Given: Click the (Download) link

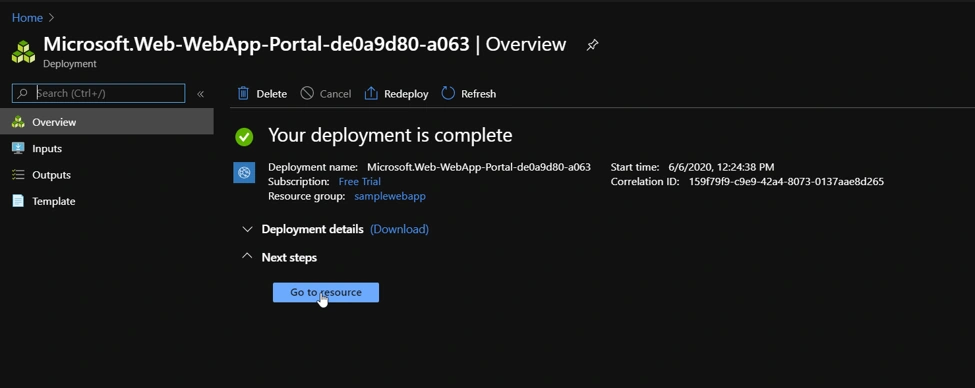Looking at the screenshot, I should [x=399, y=229].
